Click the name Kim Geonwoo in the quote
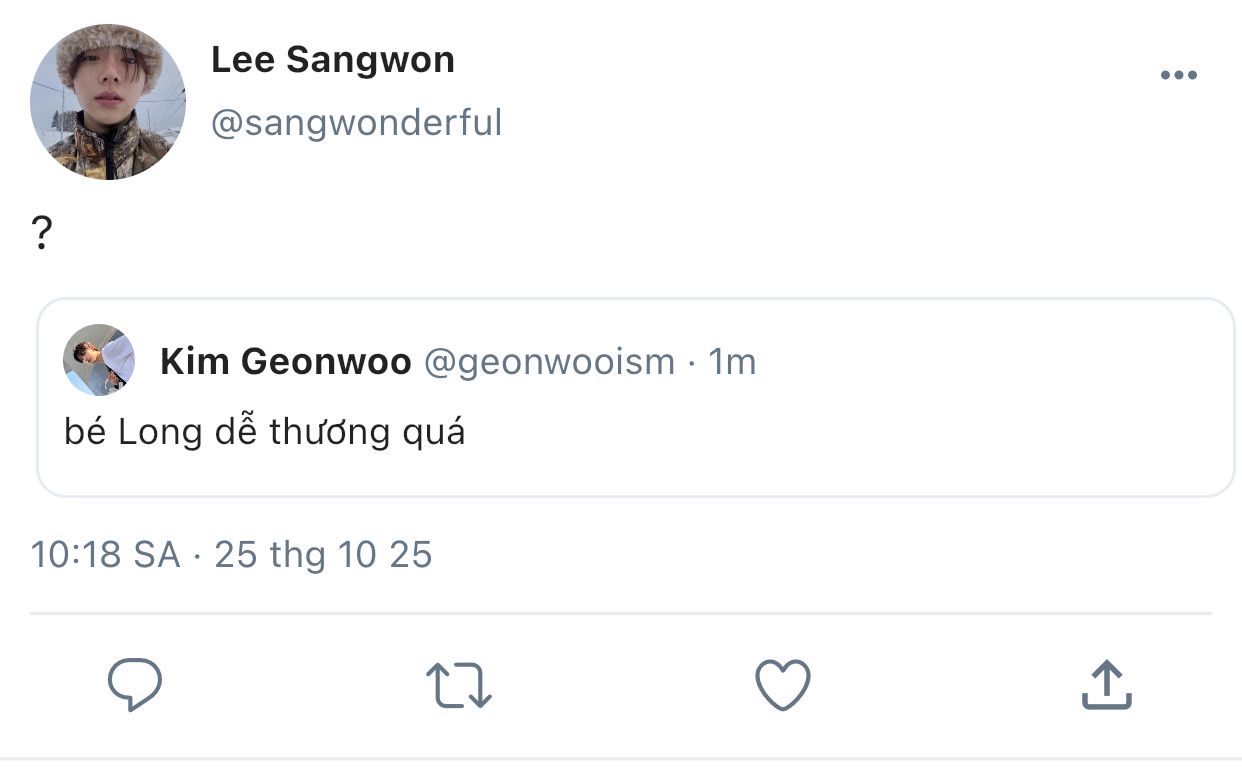This screenshot has width=1242, height=777. (285, 362)
